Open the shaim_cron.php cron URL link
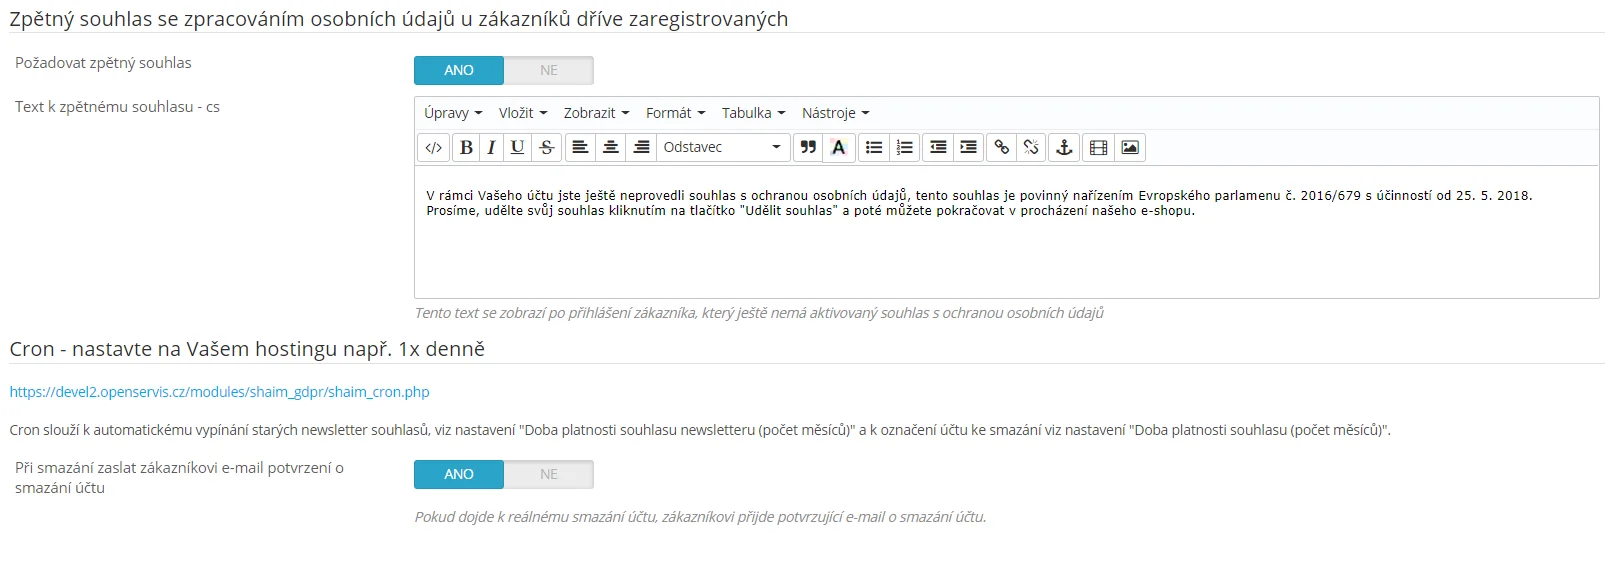Viewport: 1614px width, 577px height. pos(219,392)
